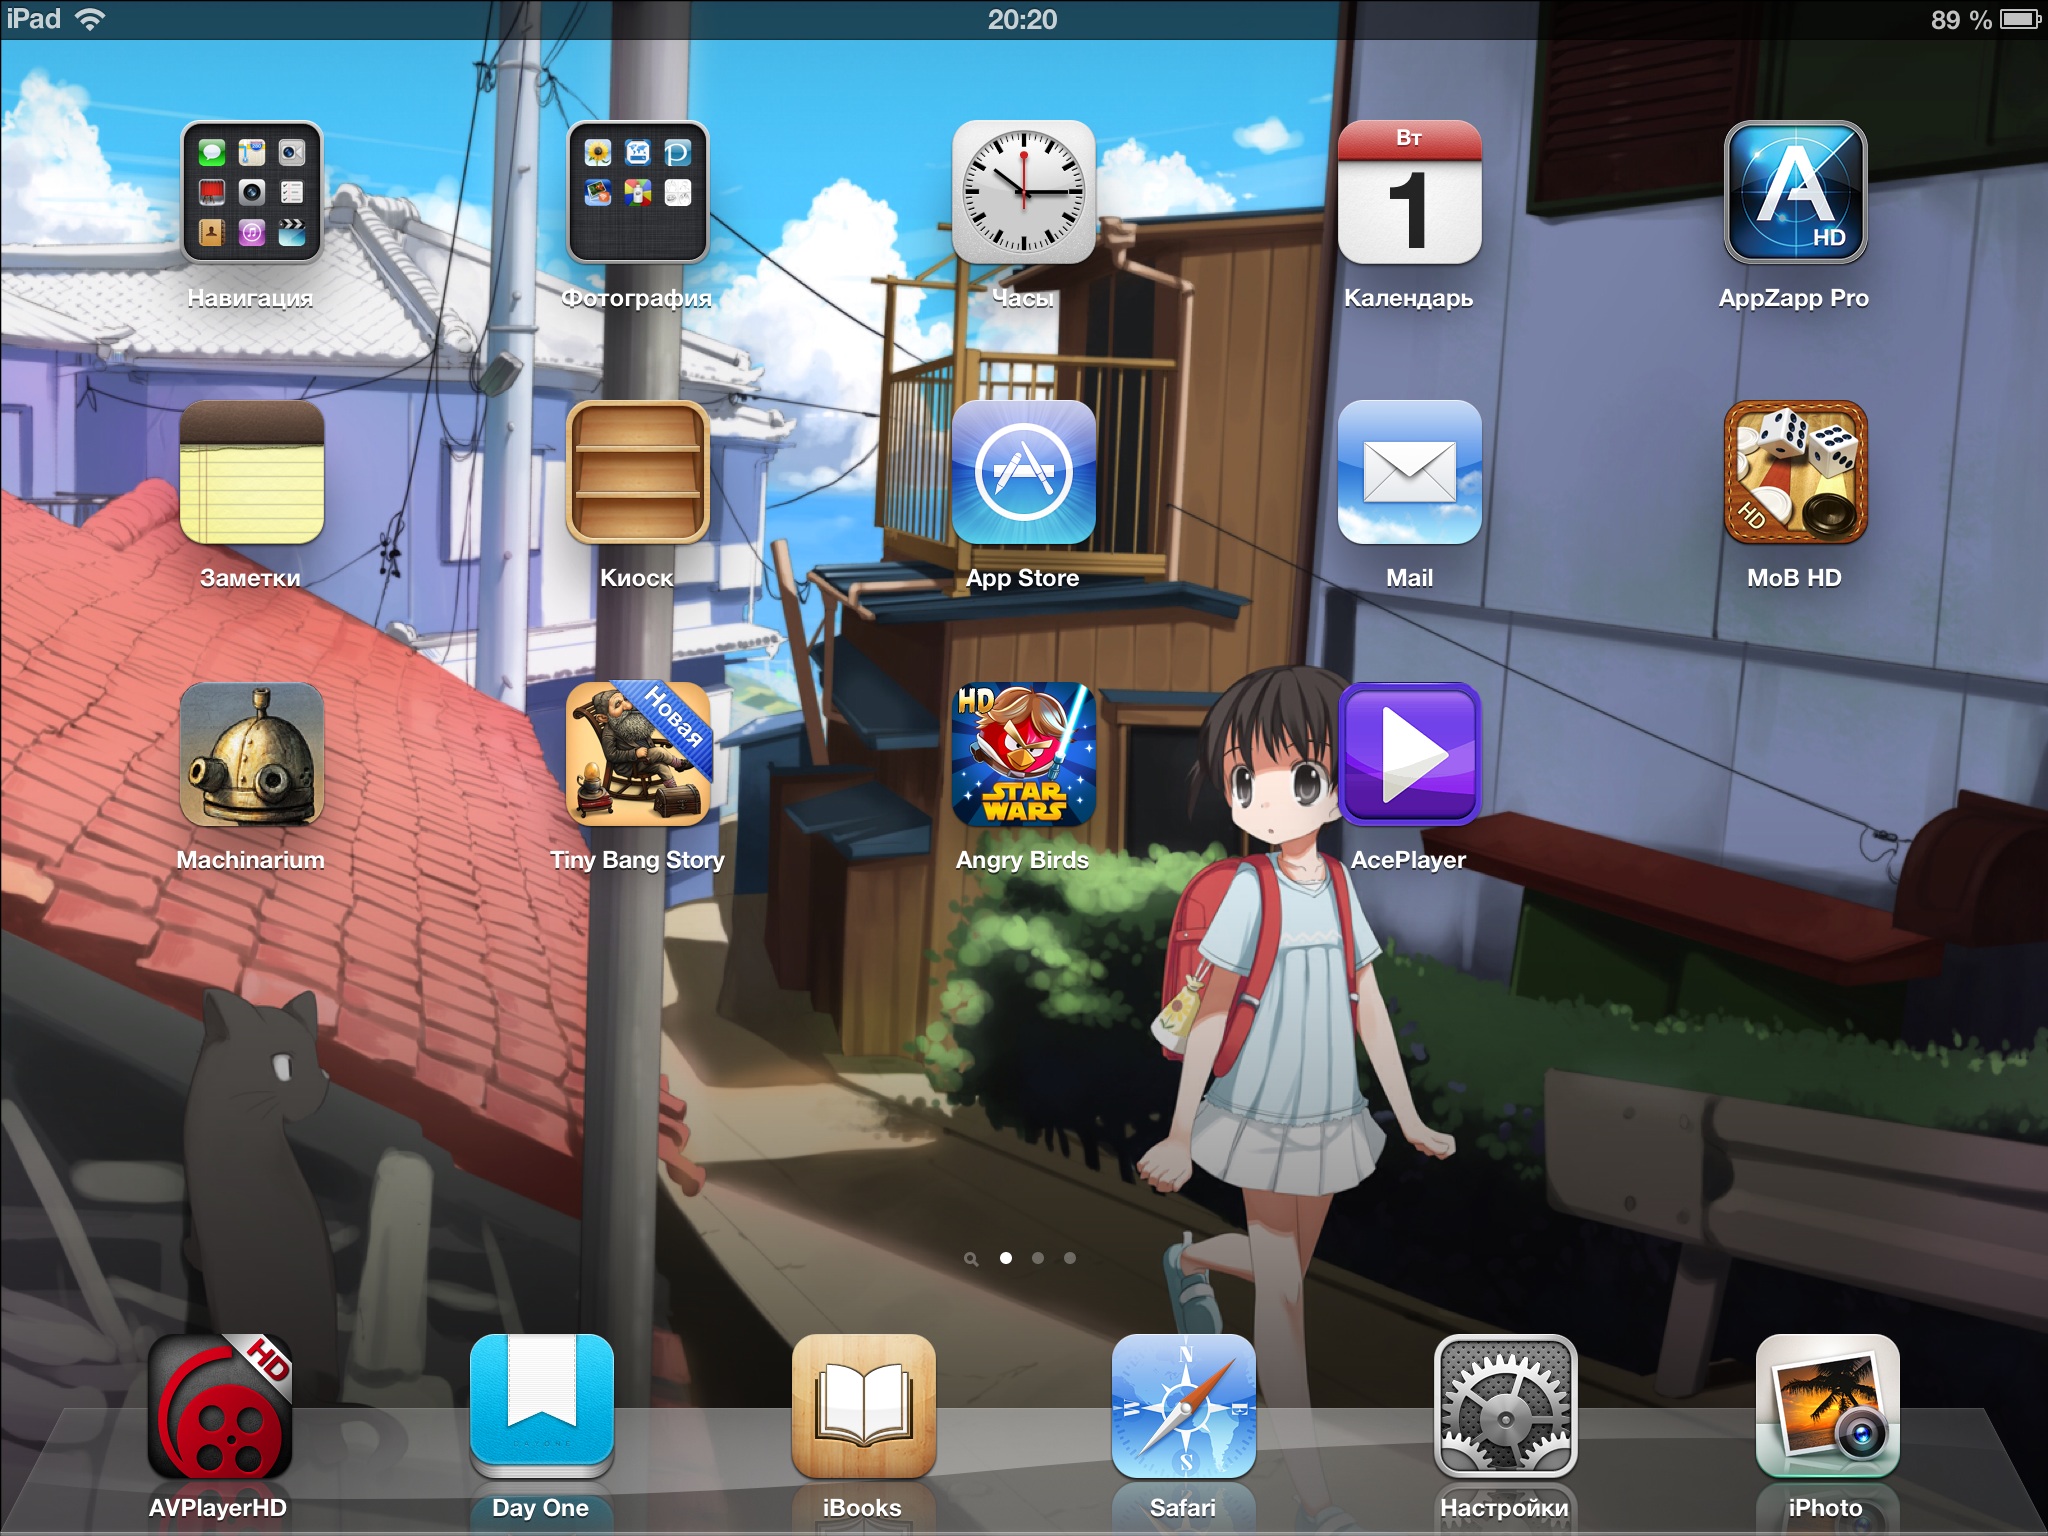Launch Machinarium game
The image size is (2048, 1536).
click(x=251, y=754)
